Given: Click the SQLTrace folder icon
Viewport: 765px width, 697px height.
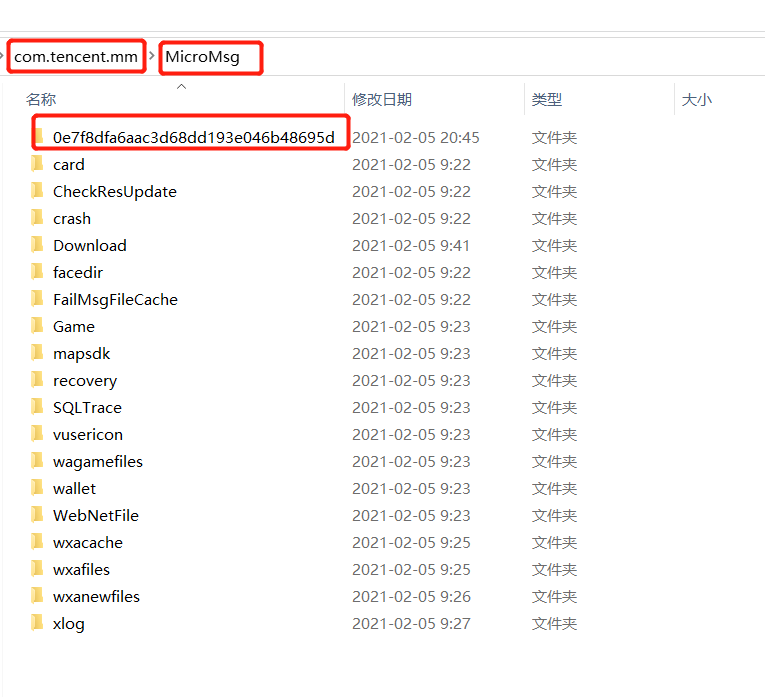Looking at the screenshot, I should pos(38,407).
